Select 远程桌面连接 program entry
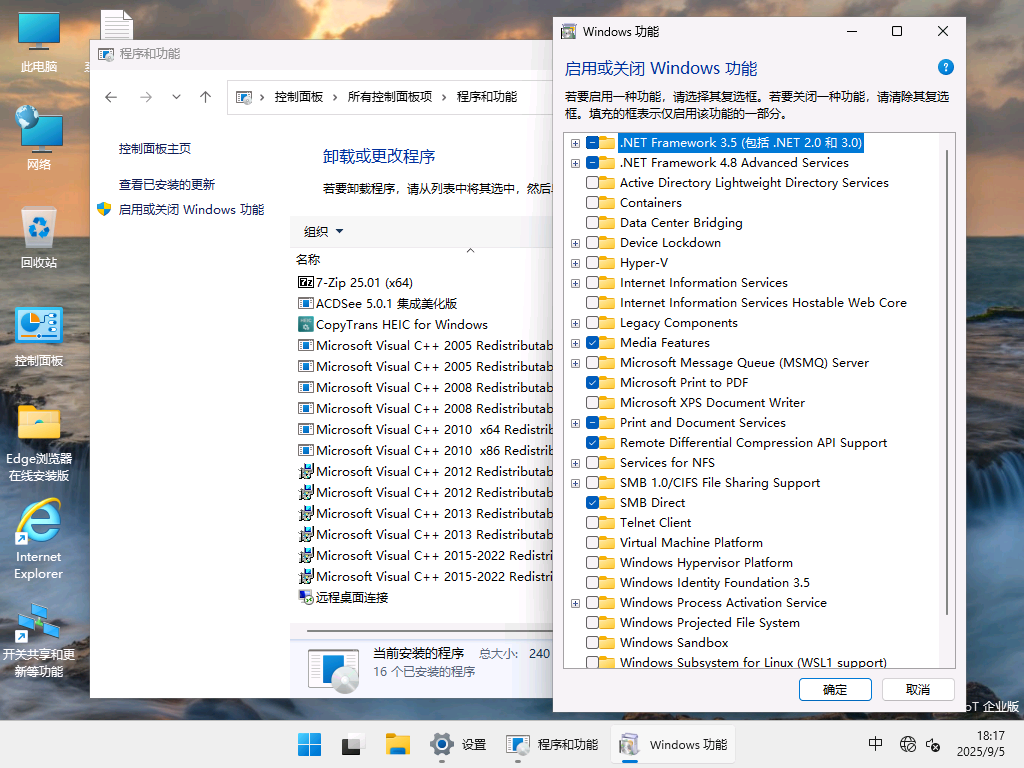Image resolution: width=1024 pixels, height=768 pixels. click(x=344, y=598)
